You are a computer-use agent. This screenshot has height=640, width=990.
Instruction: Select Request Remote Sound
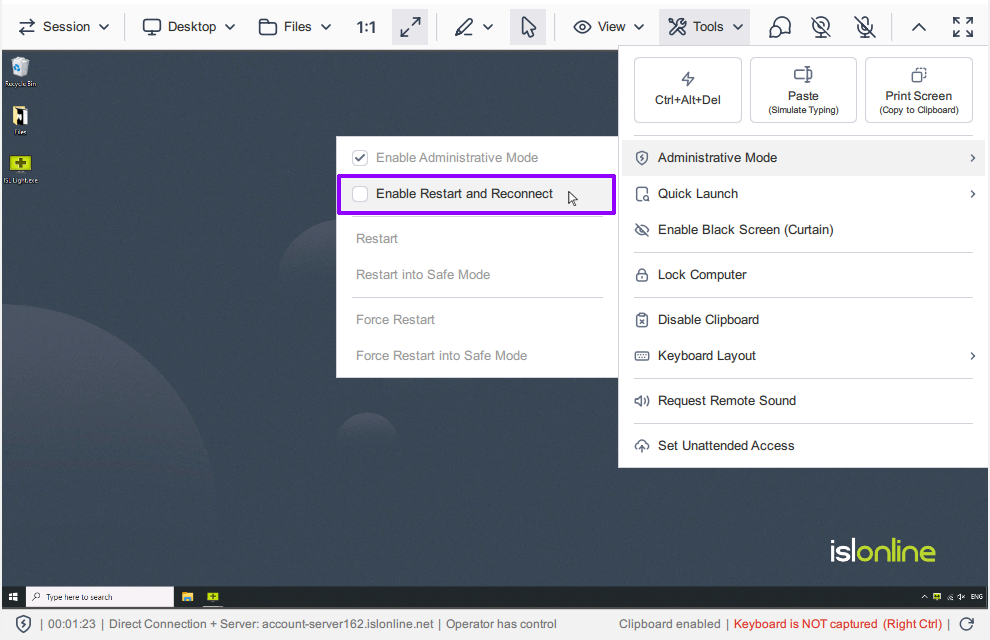tap(804, 400)
